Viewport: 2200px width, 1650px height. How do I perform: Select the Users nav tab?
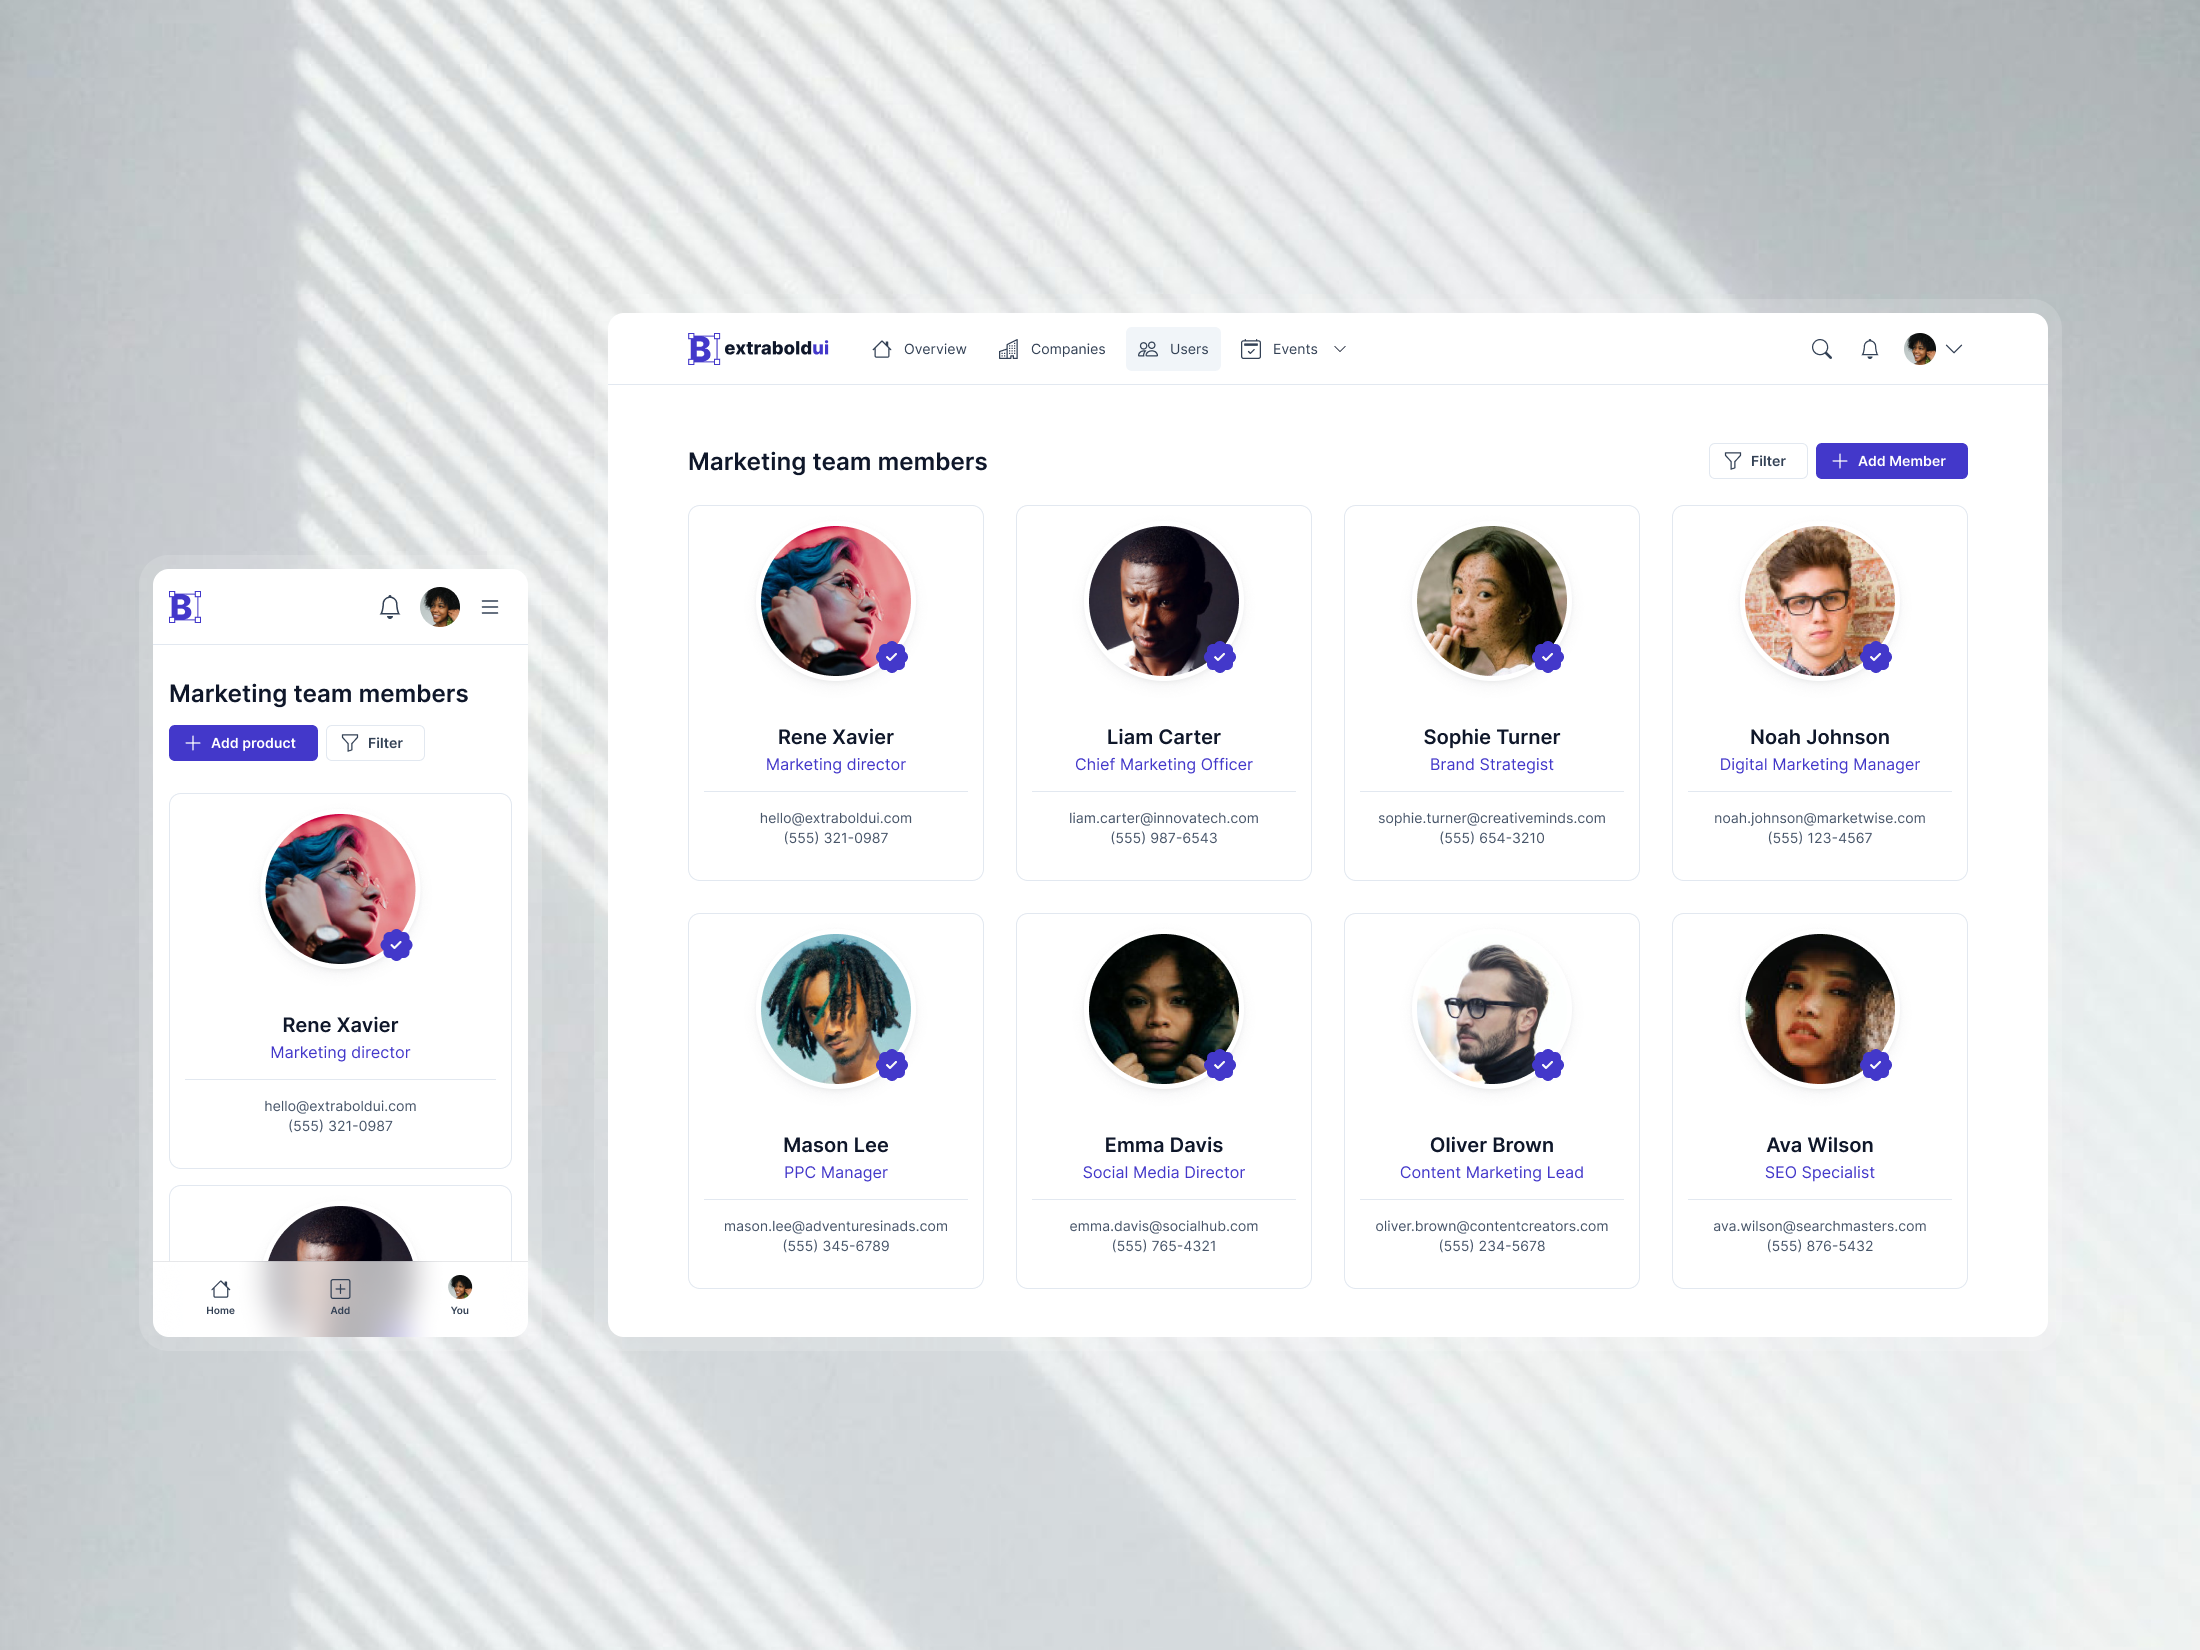point(1173,349)
